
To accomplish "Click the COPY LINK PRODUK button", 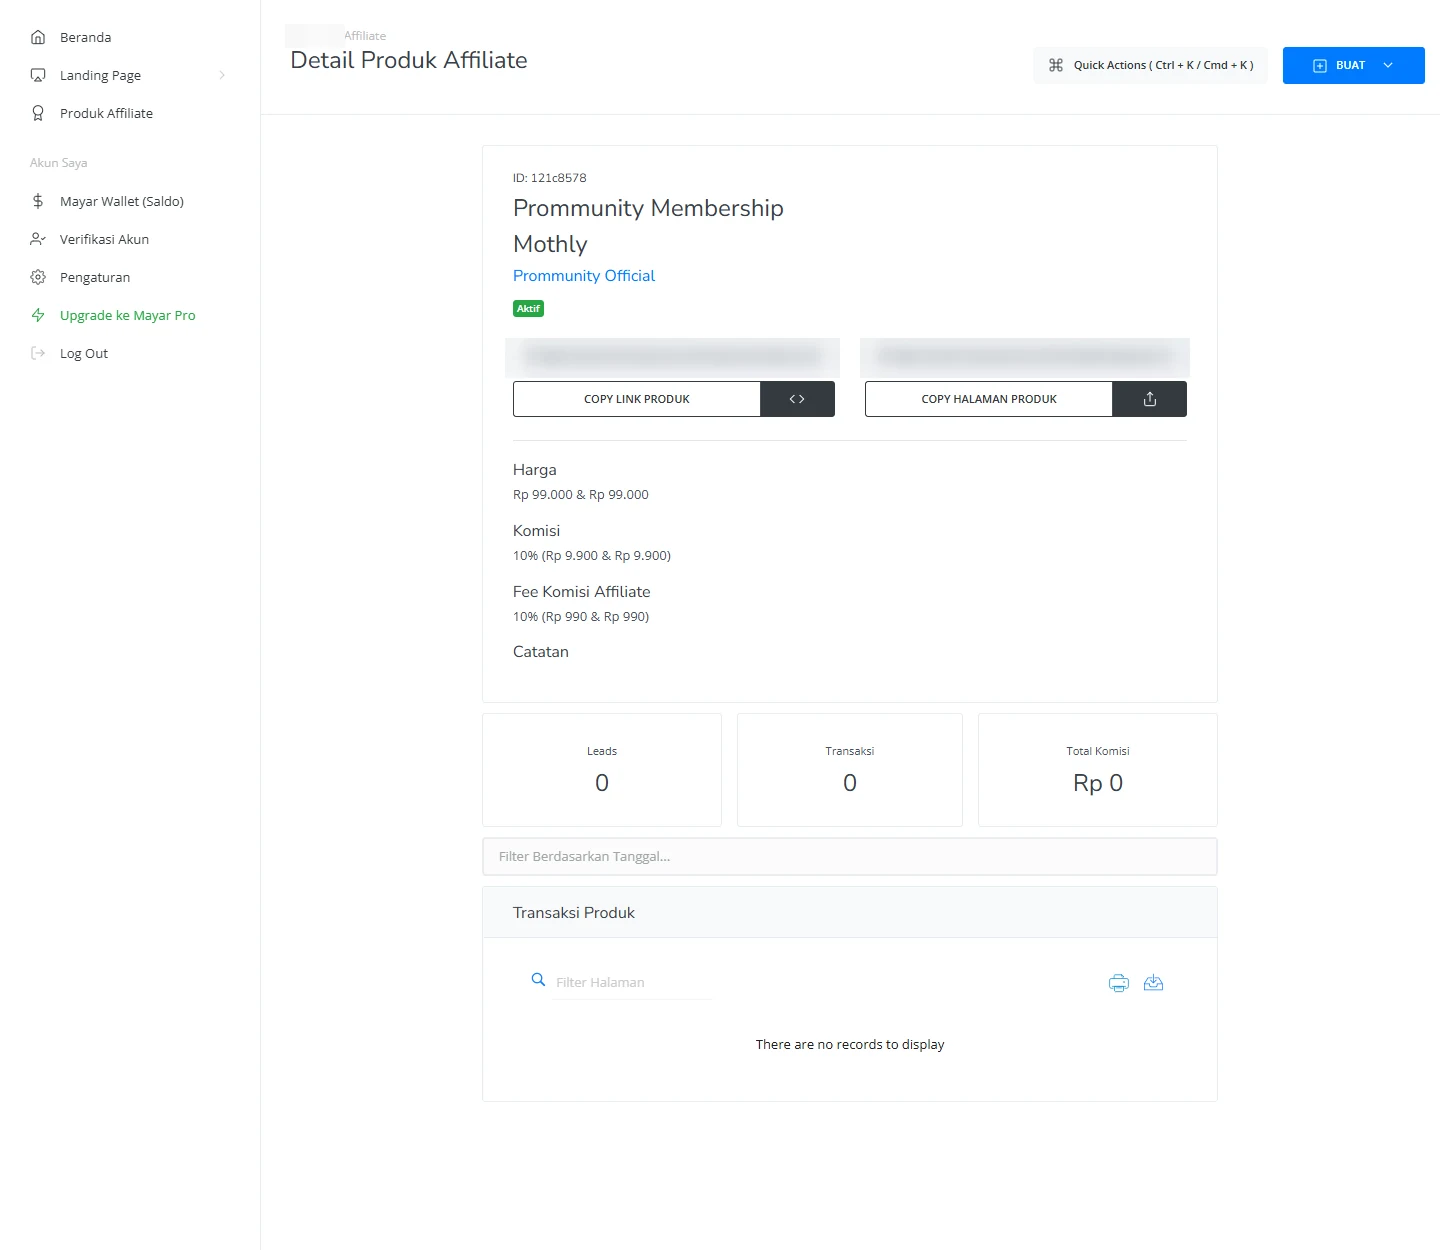I will pos(637,399).
